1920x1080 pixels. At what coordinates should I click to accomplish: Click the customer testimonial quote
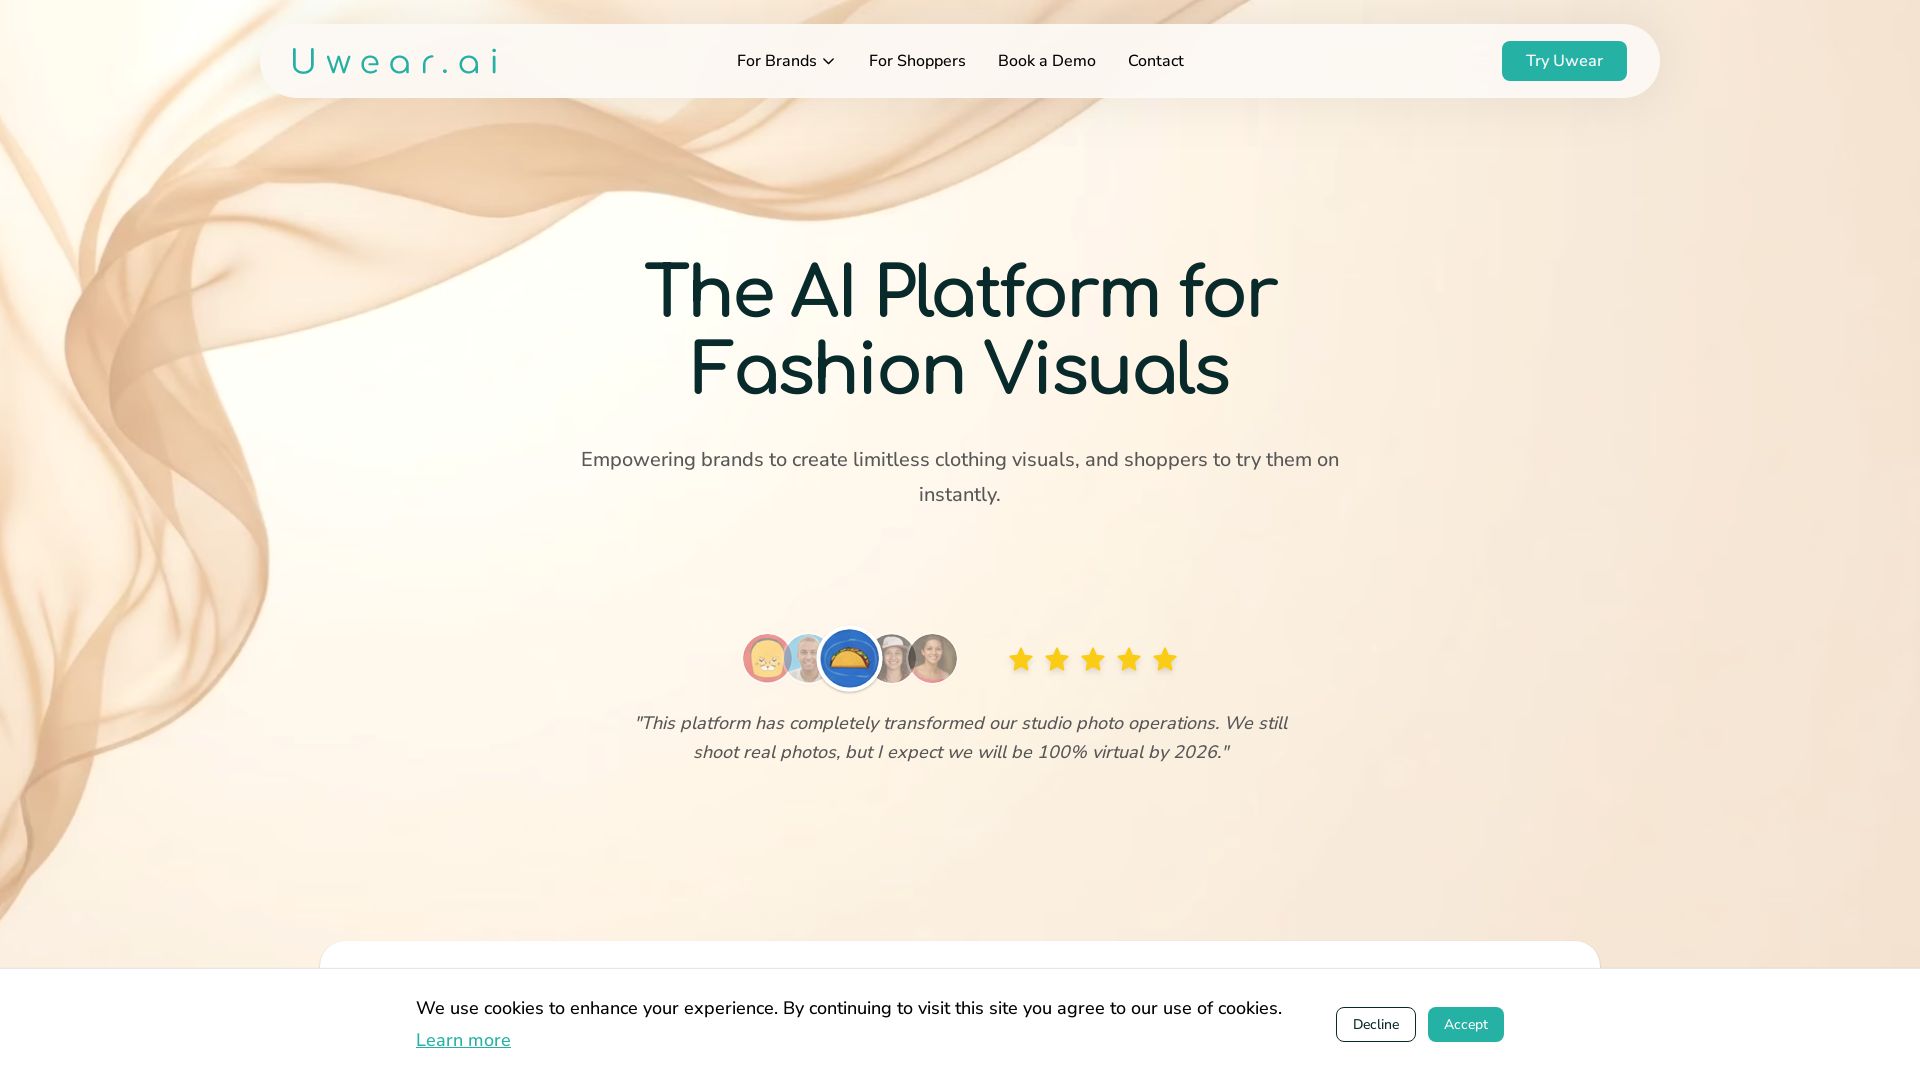coord(960,737)
